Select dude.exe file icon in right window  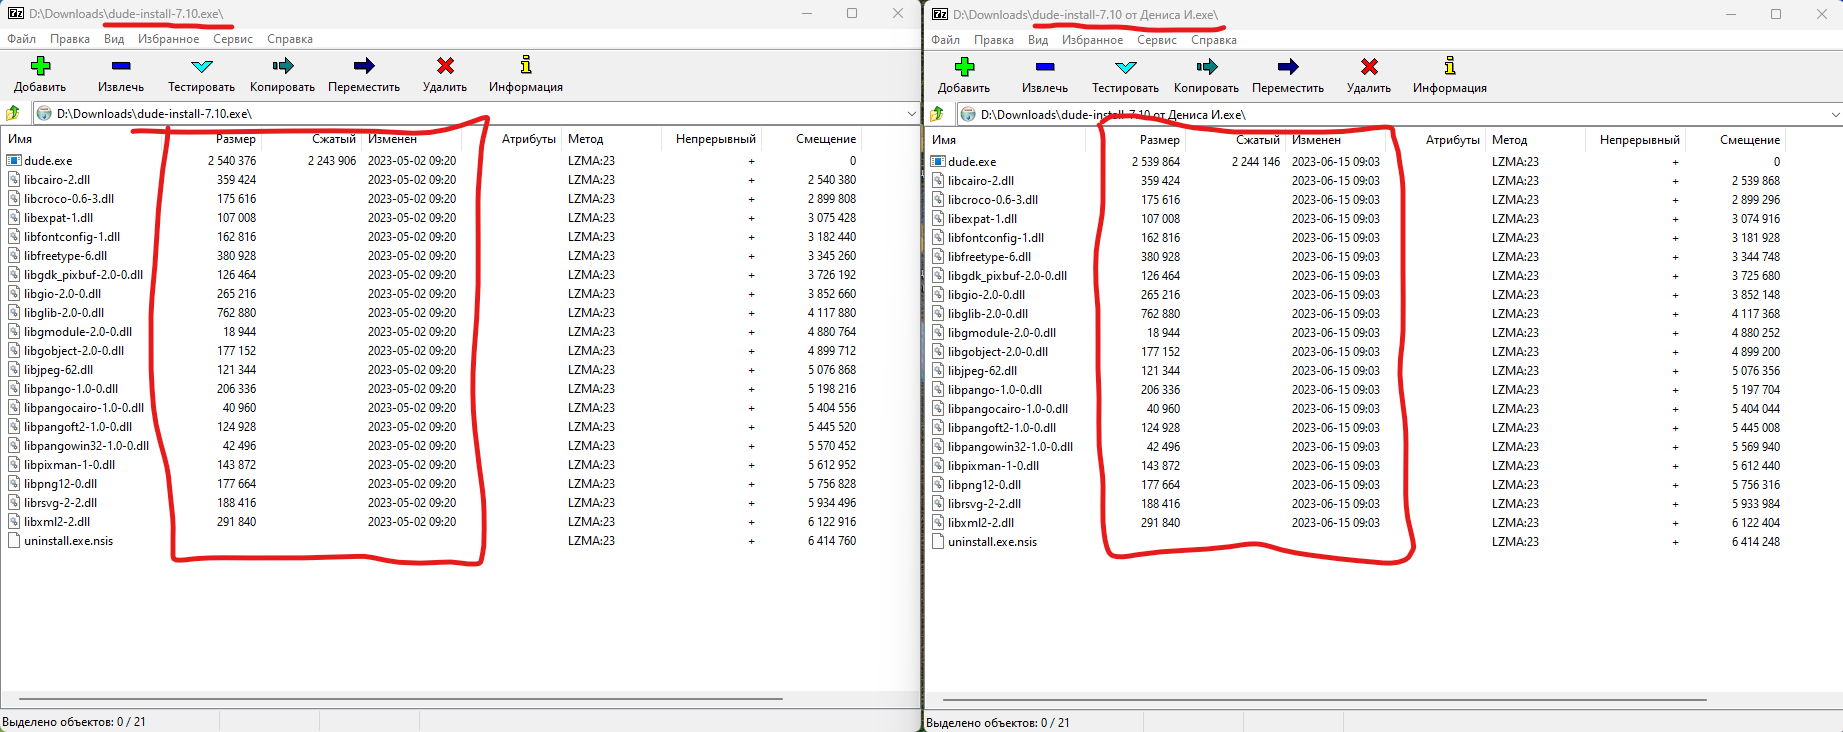(x=938, y=161)
